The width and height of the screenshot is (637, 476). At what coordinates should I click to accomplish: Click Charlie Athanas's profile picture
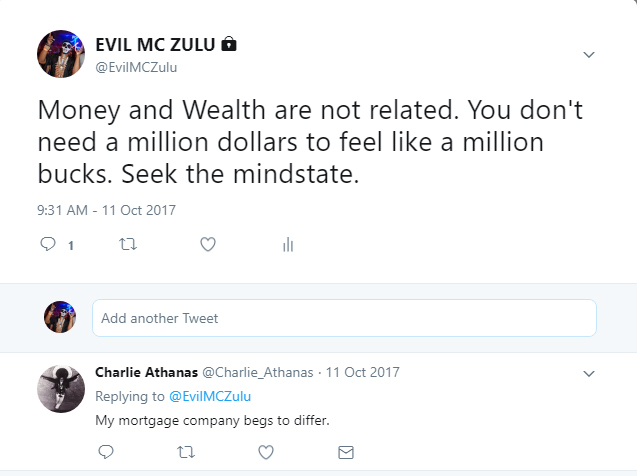(60, 387)
